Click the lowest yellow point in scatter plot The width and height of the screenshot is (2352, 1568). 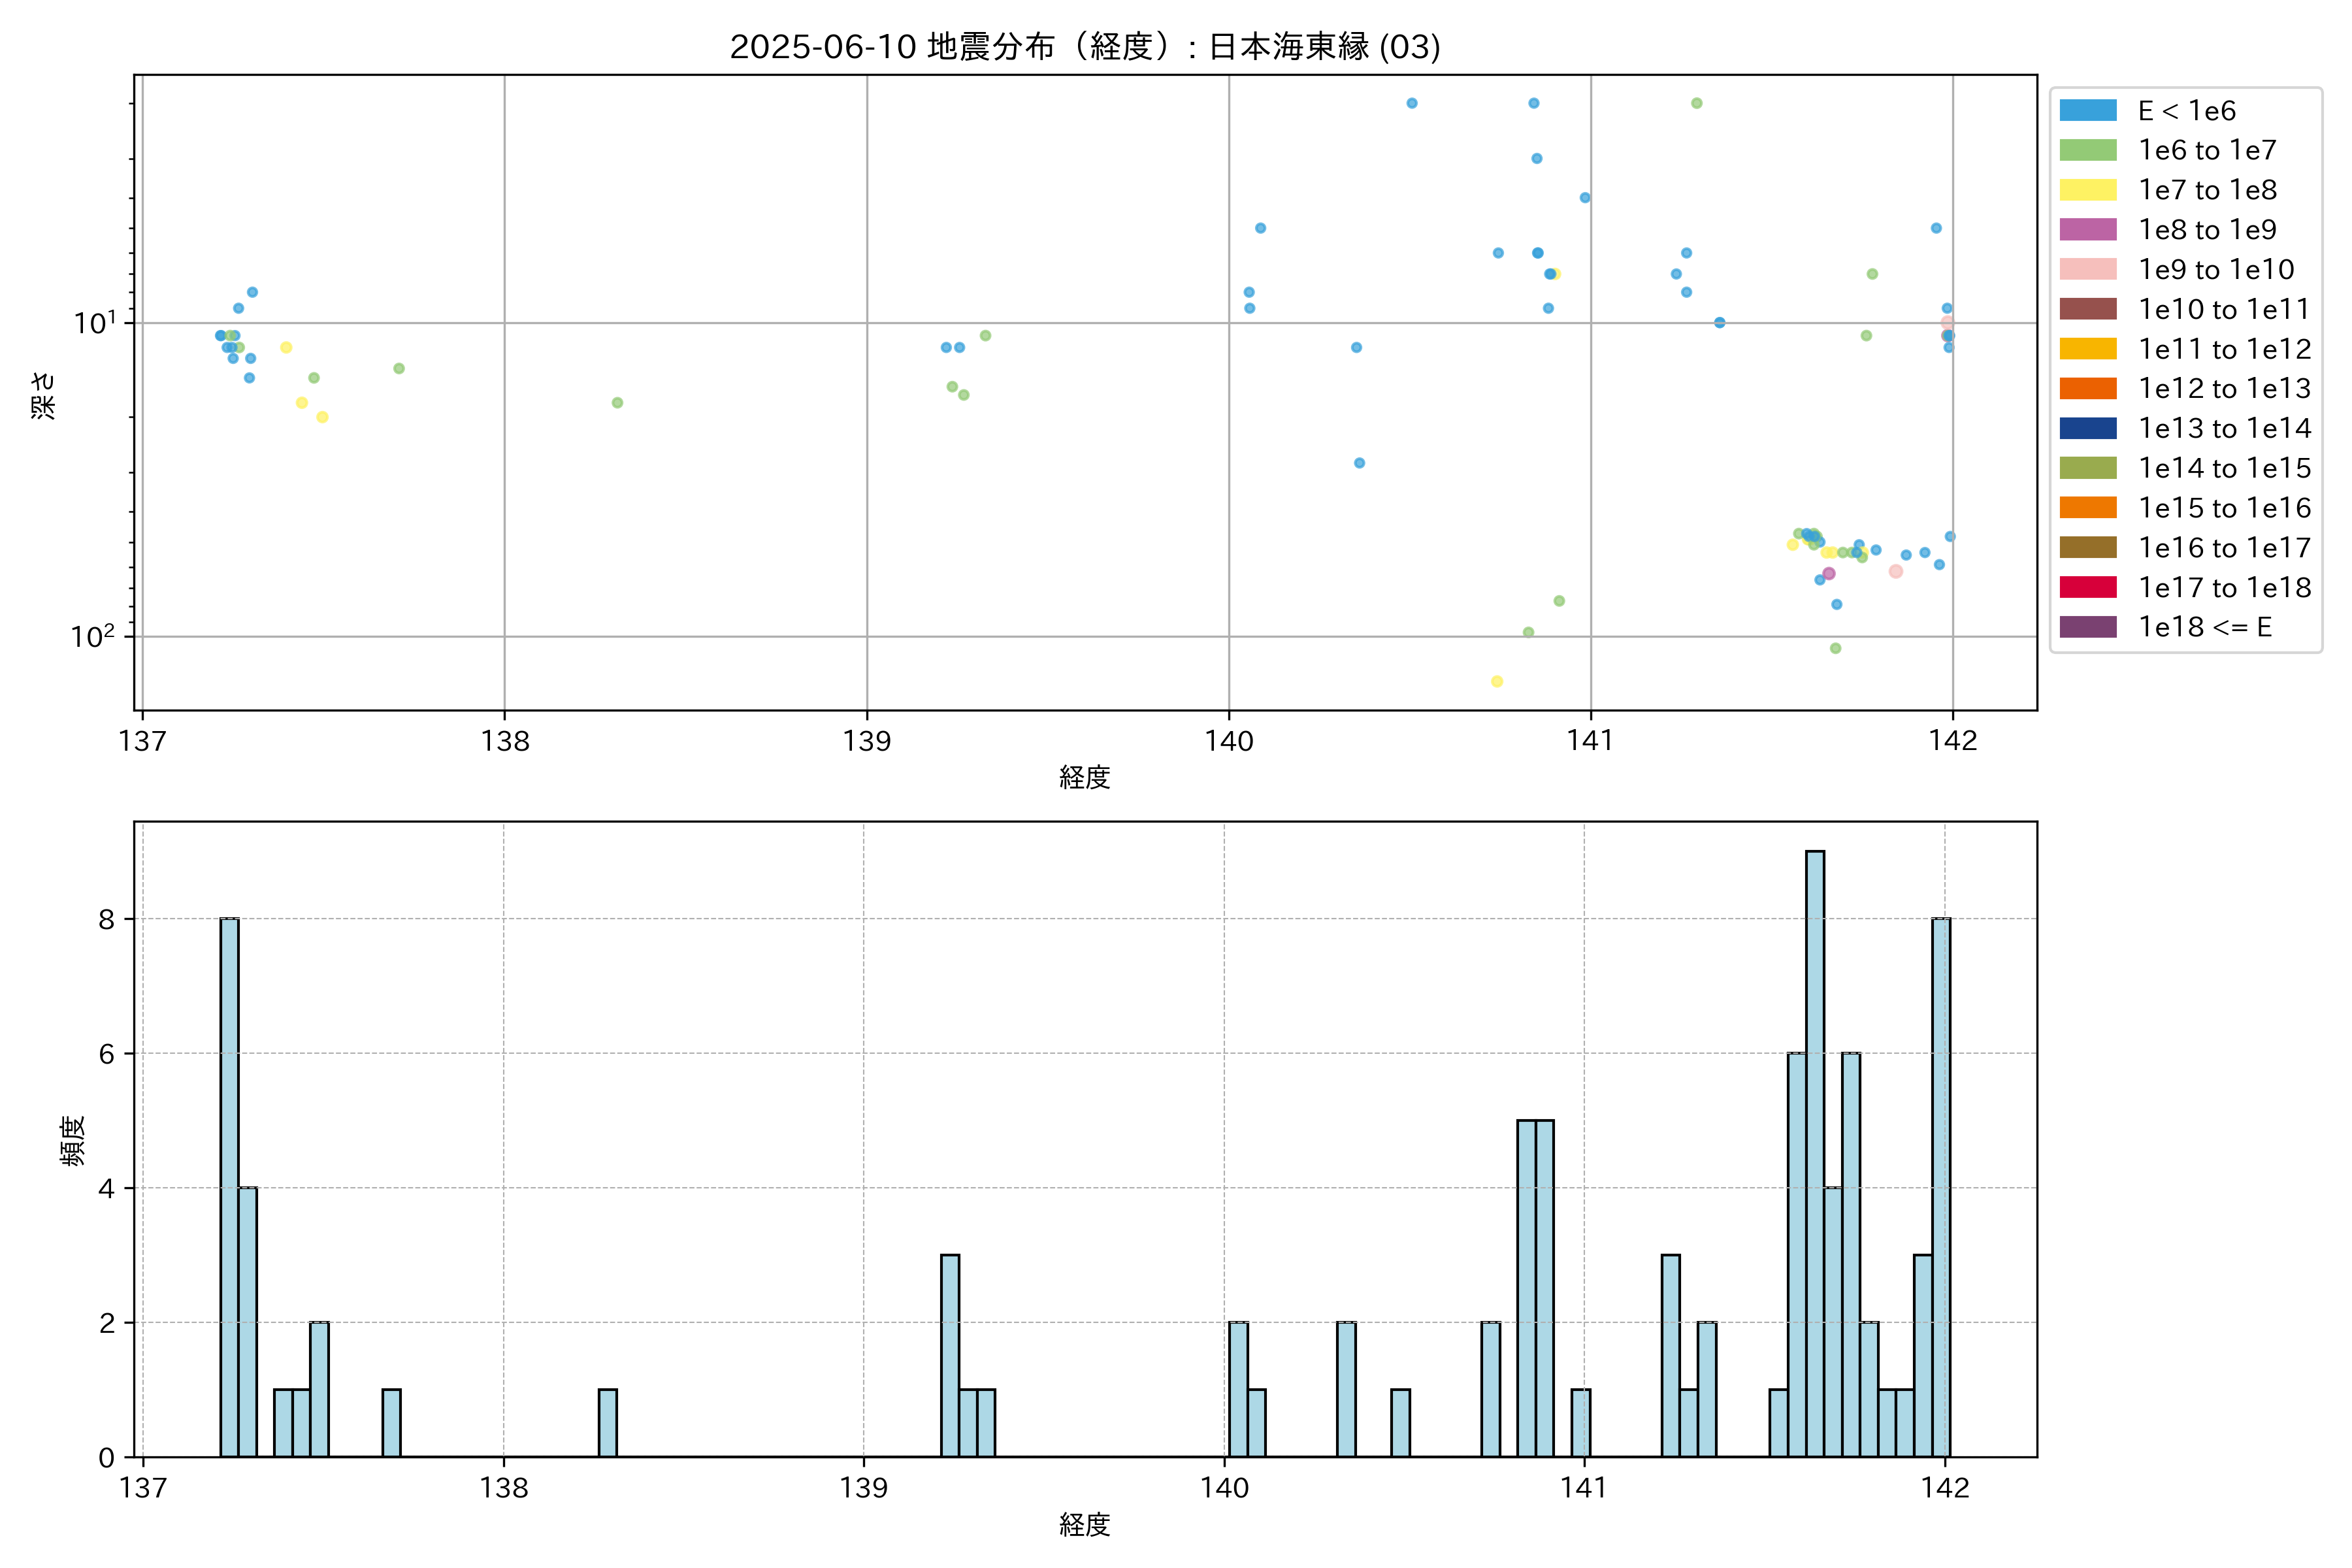tap(1496, 681)
